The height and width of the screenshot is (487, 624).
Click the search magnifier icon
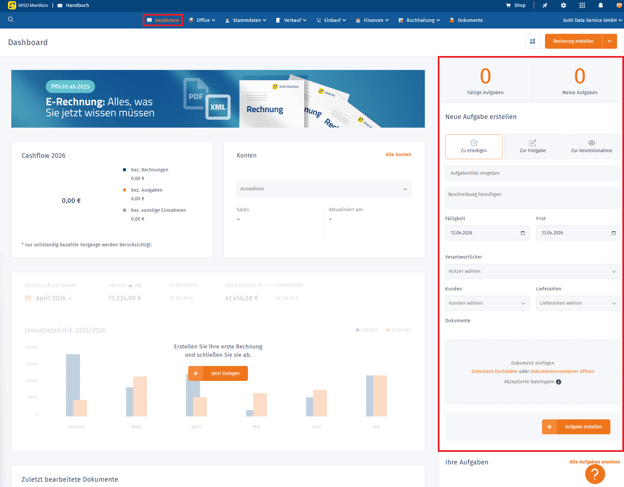pyautogui.click(x=11, y=19)
